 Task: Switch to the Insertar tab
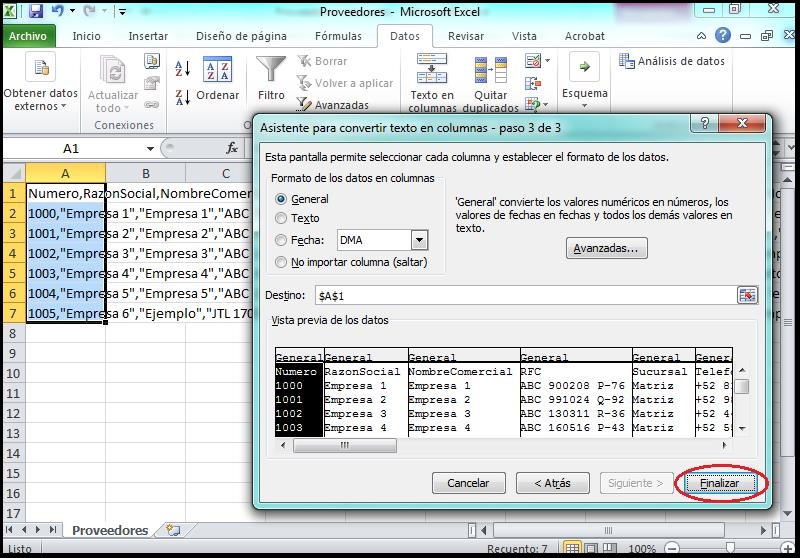148,36
